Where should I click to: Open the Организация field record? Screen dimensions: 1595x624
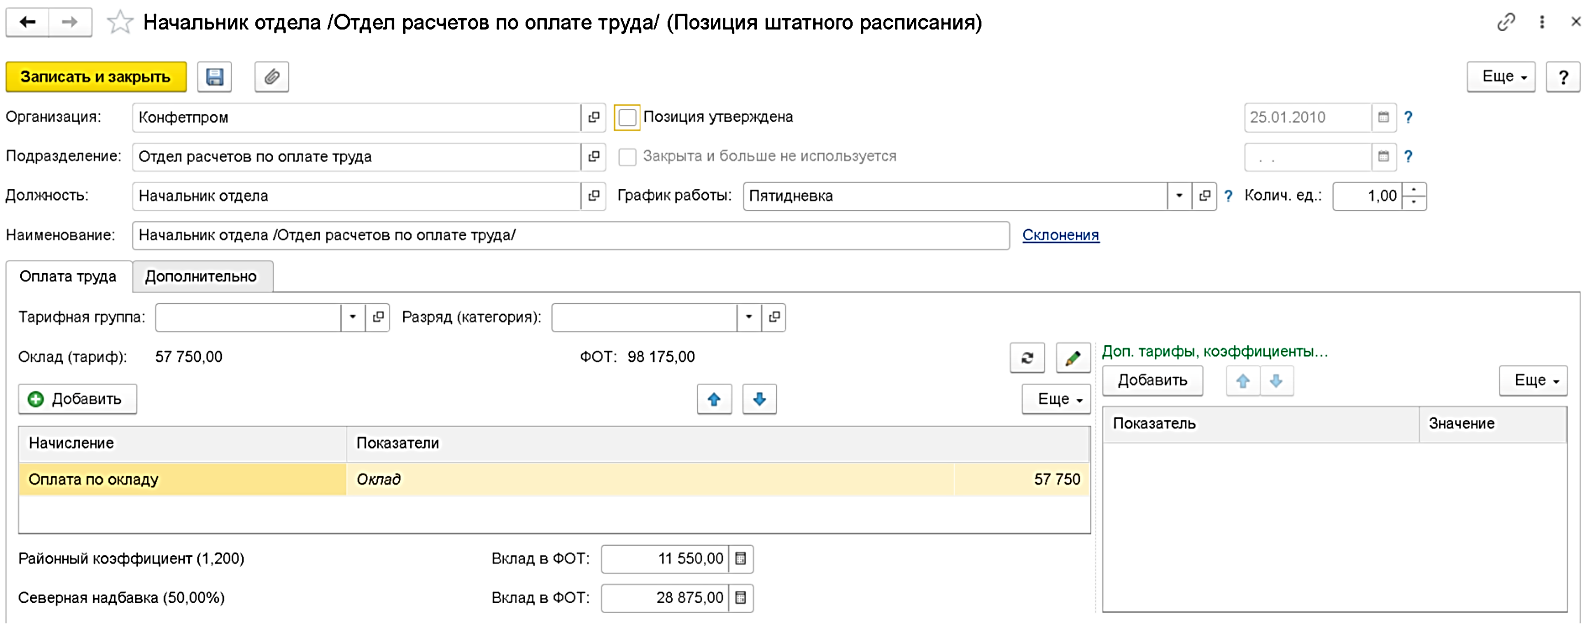[594, 117]
